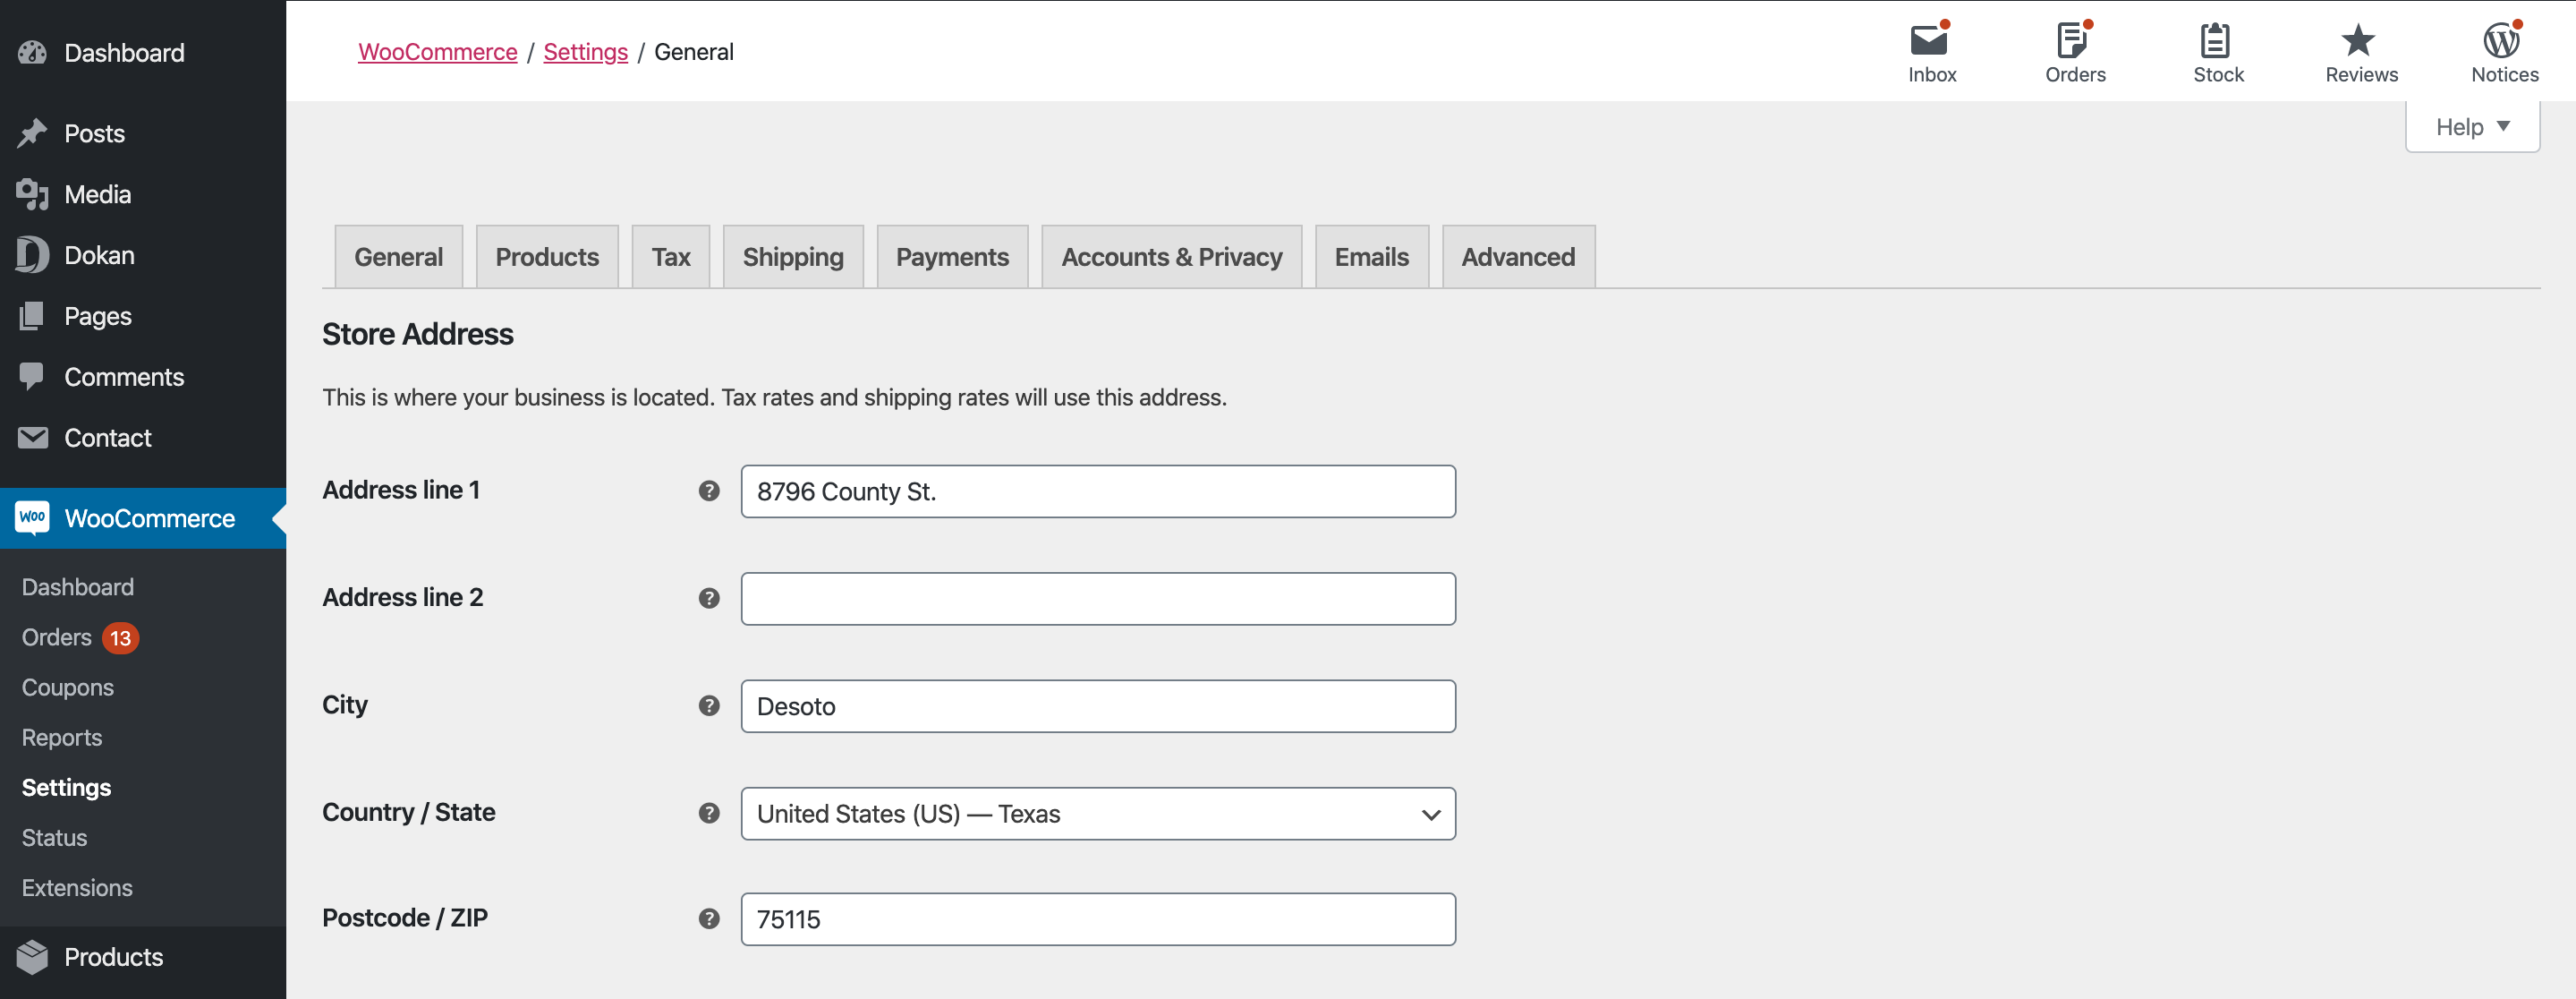Open the Coupons submenu item
This screenshot has width=2576, height=999.
pyautogui.click(x=68, y=687)
